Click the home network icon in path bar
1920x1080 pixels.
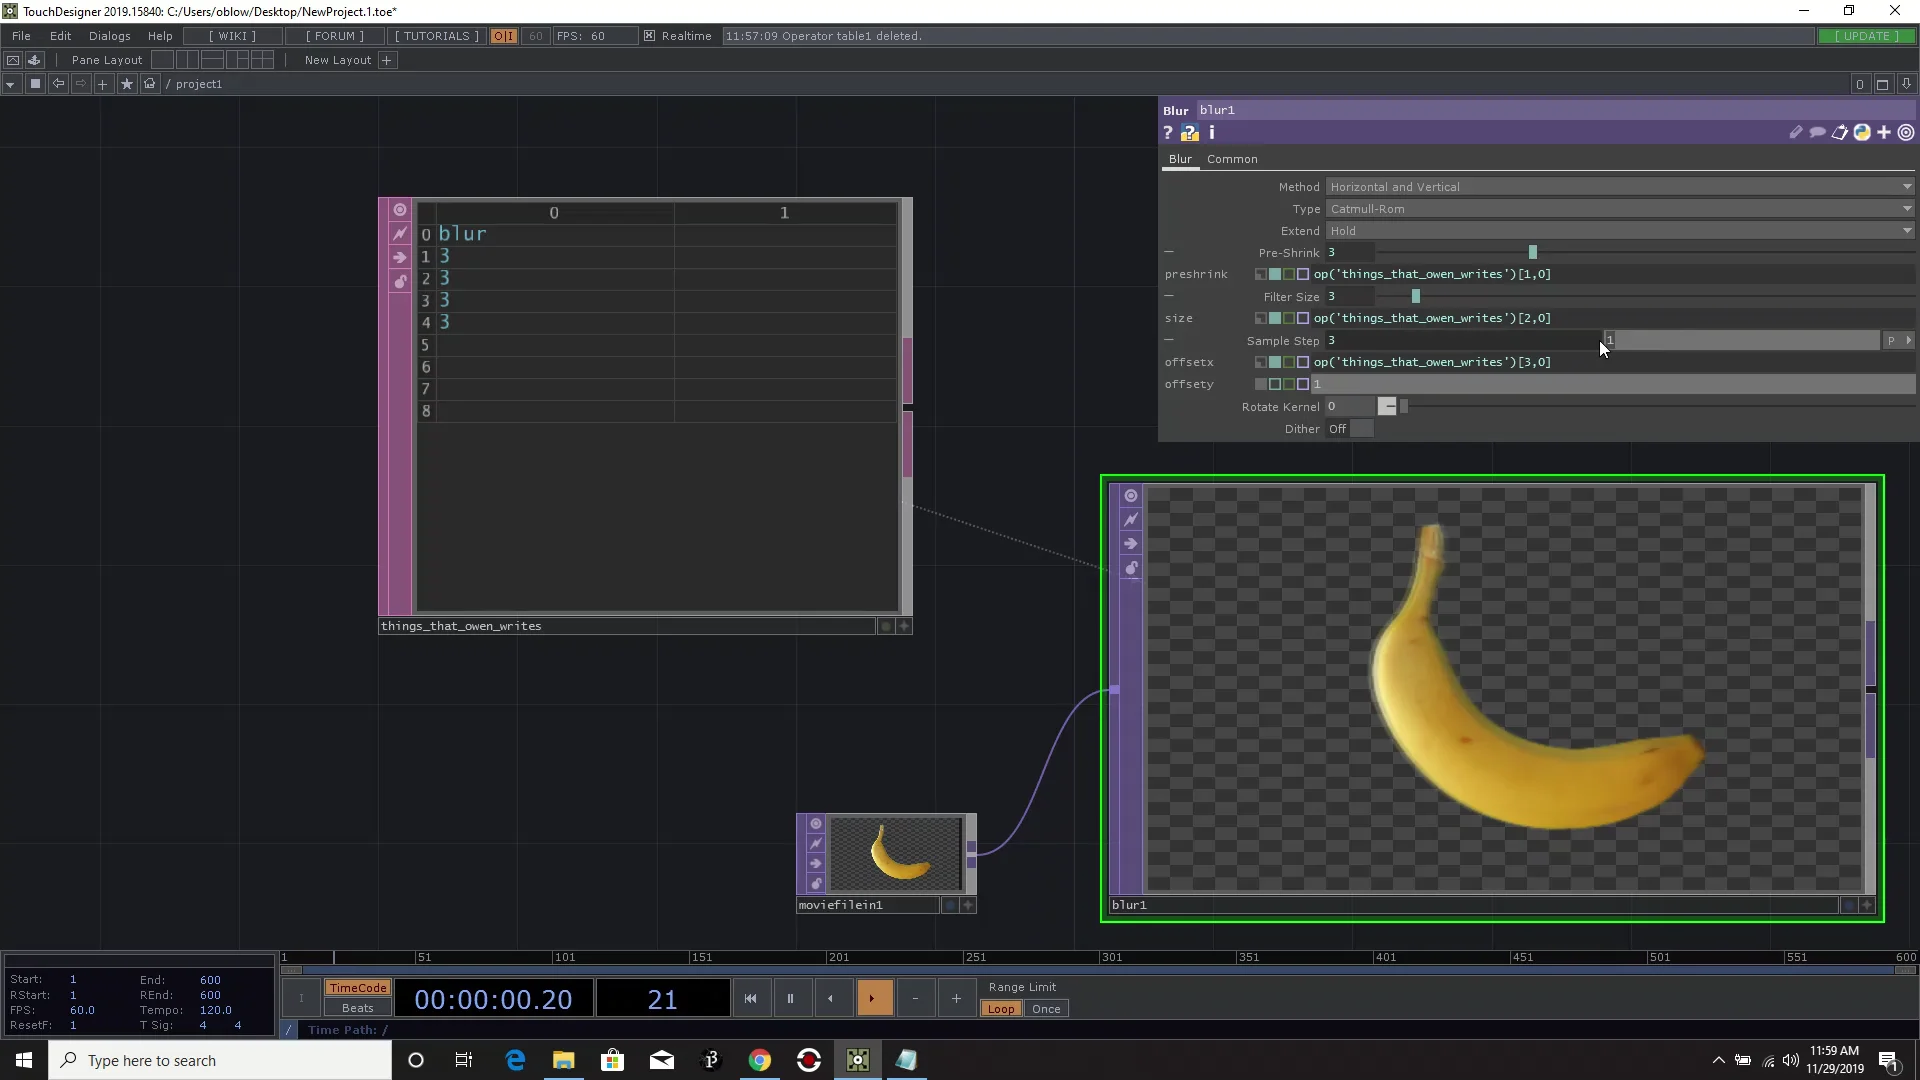tap(150, 84)
